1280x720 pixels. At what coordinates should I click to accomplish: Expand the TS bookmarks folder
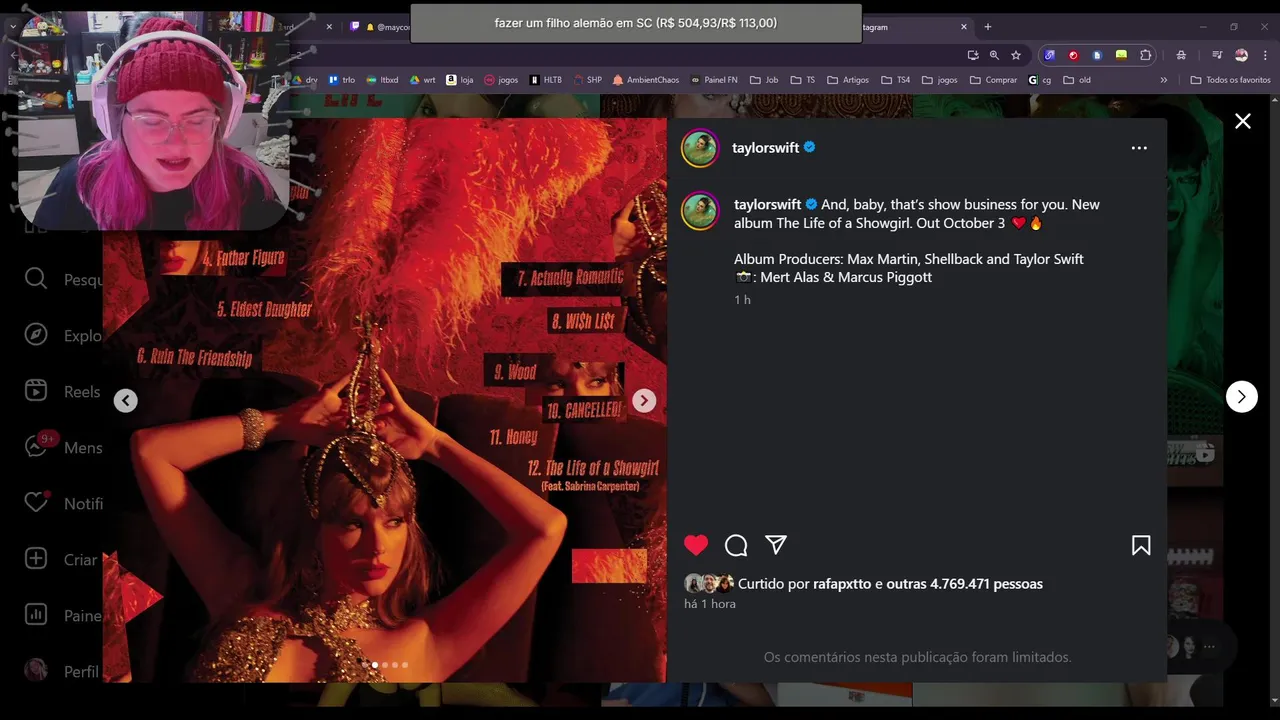tap(803, 80)
